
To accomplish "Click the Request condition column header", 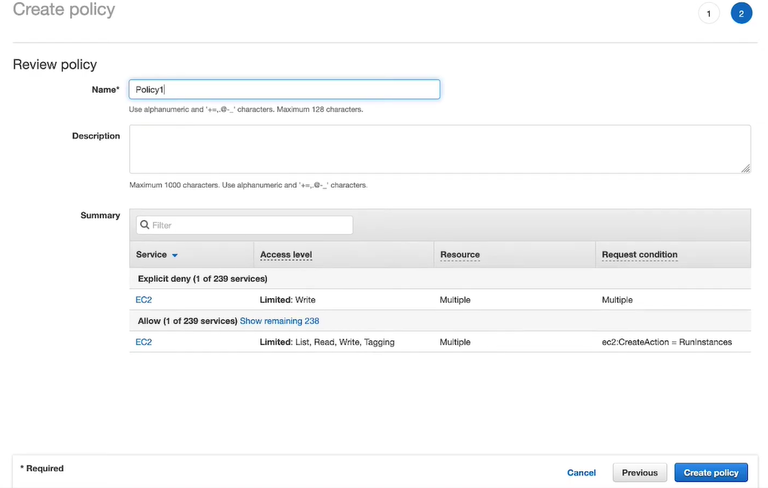I will pyautogui.click(x=639, y=255).
